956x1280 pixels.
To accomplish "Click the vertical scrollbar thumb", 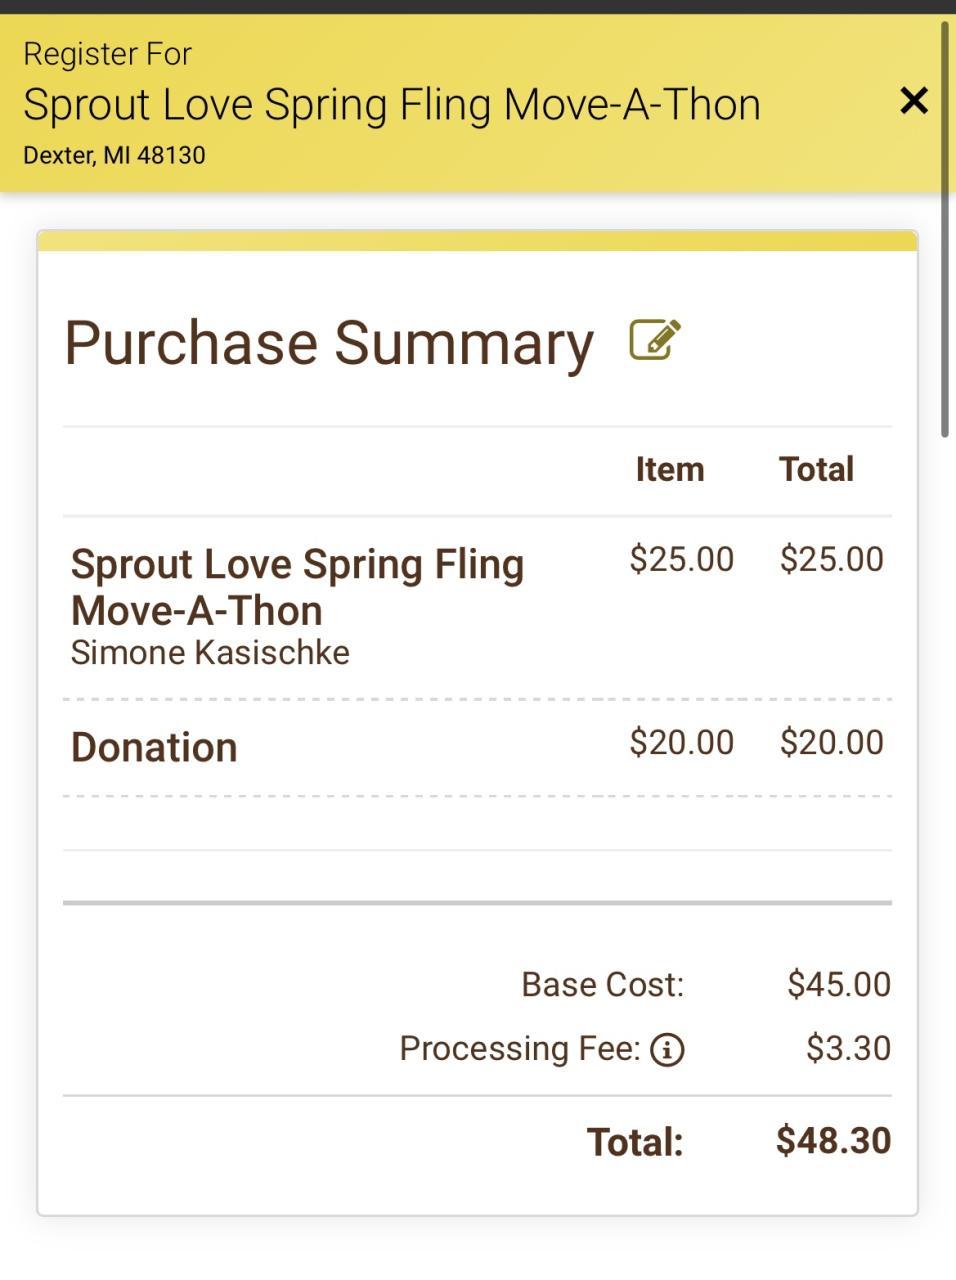I will [x=944, y=230].
